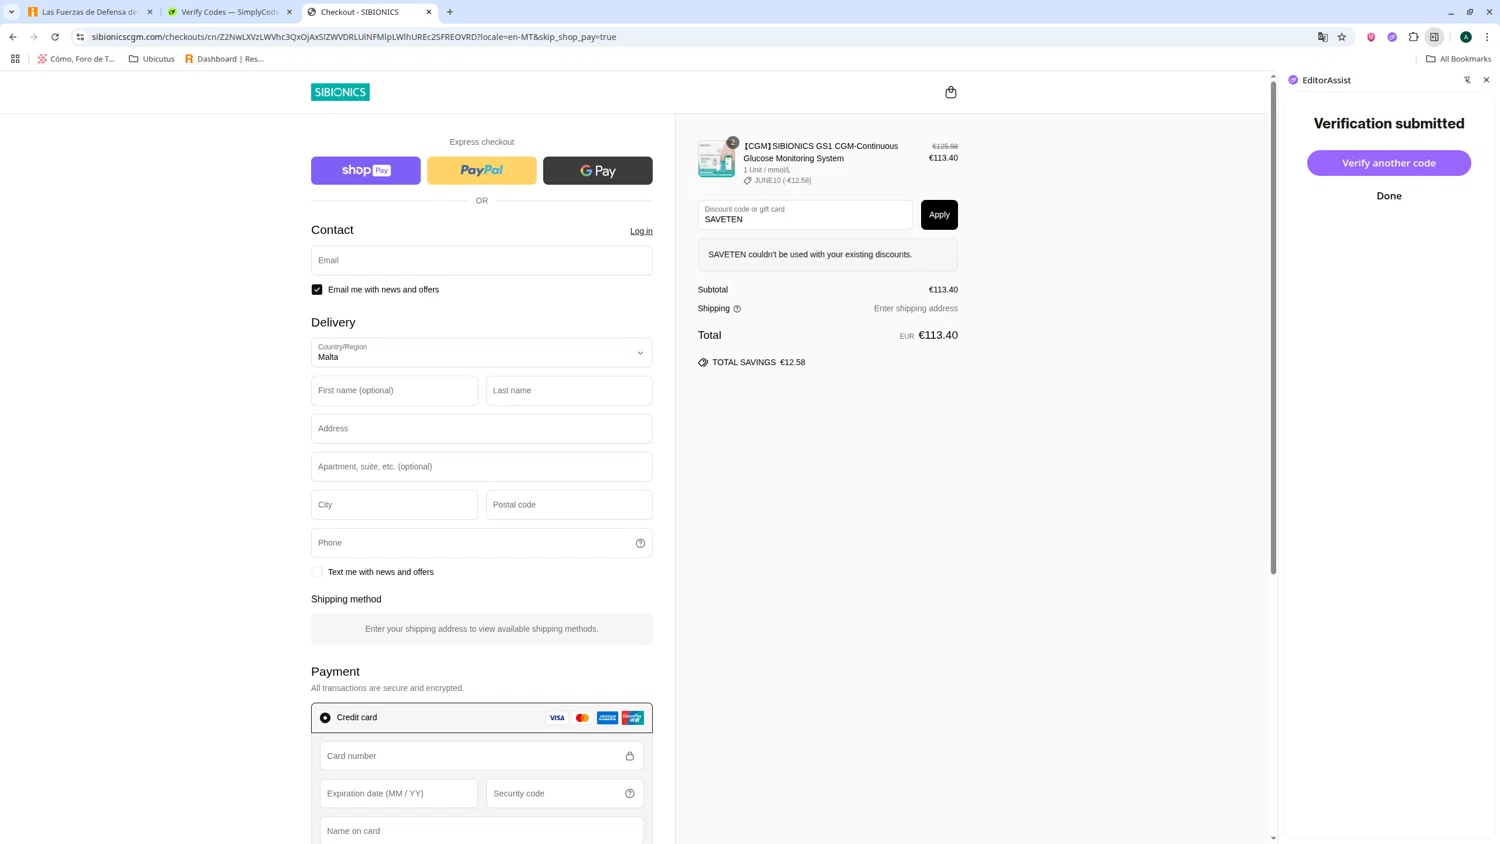Image resolution: width=1500 pixels, height=844 pixels.
Task: Focus the Postal code field
Action: (569, 505)
